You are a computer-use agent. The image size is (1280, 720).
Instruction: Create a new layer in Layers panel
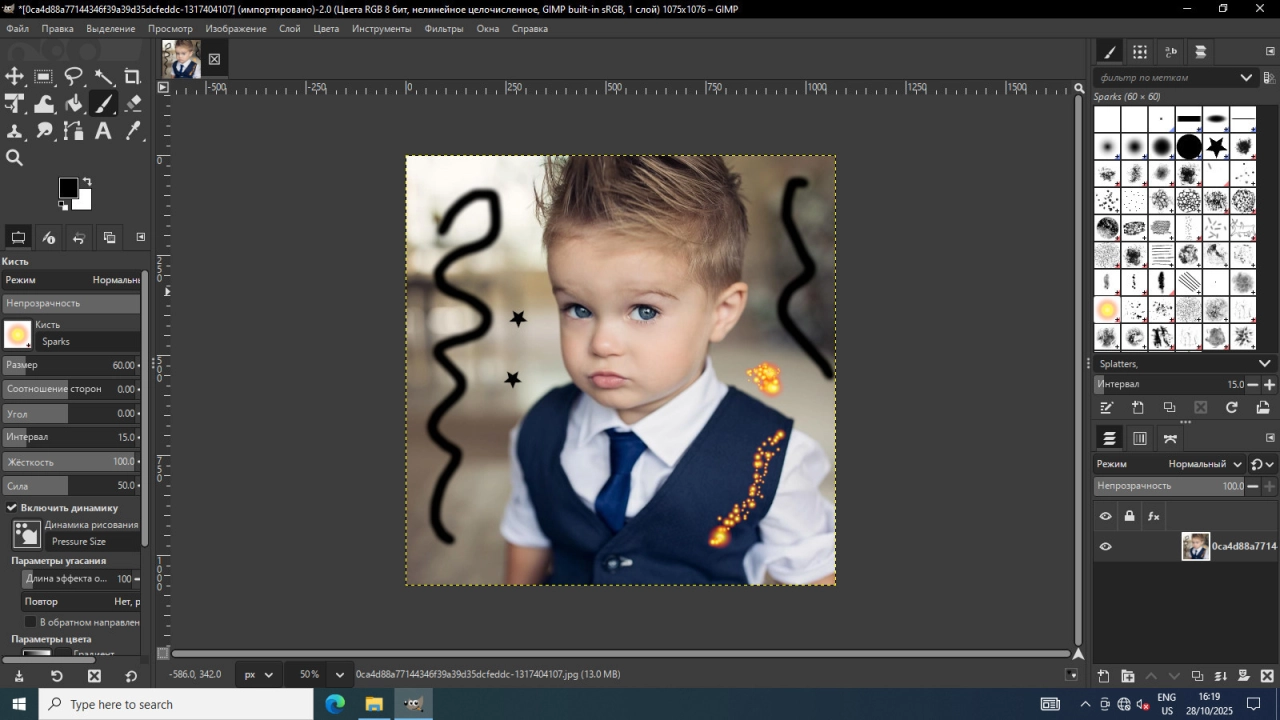click(1103, 676)
